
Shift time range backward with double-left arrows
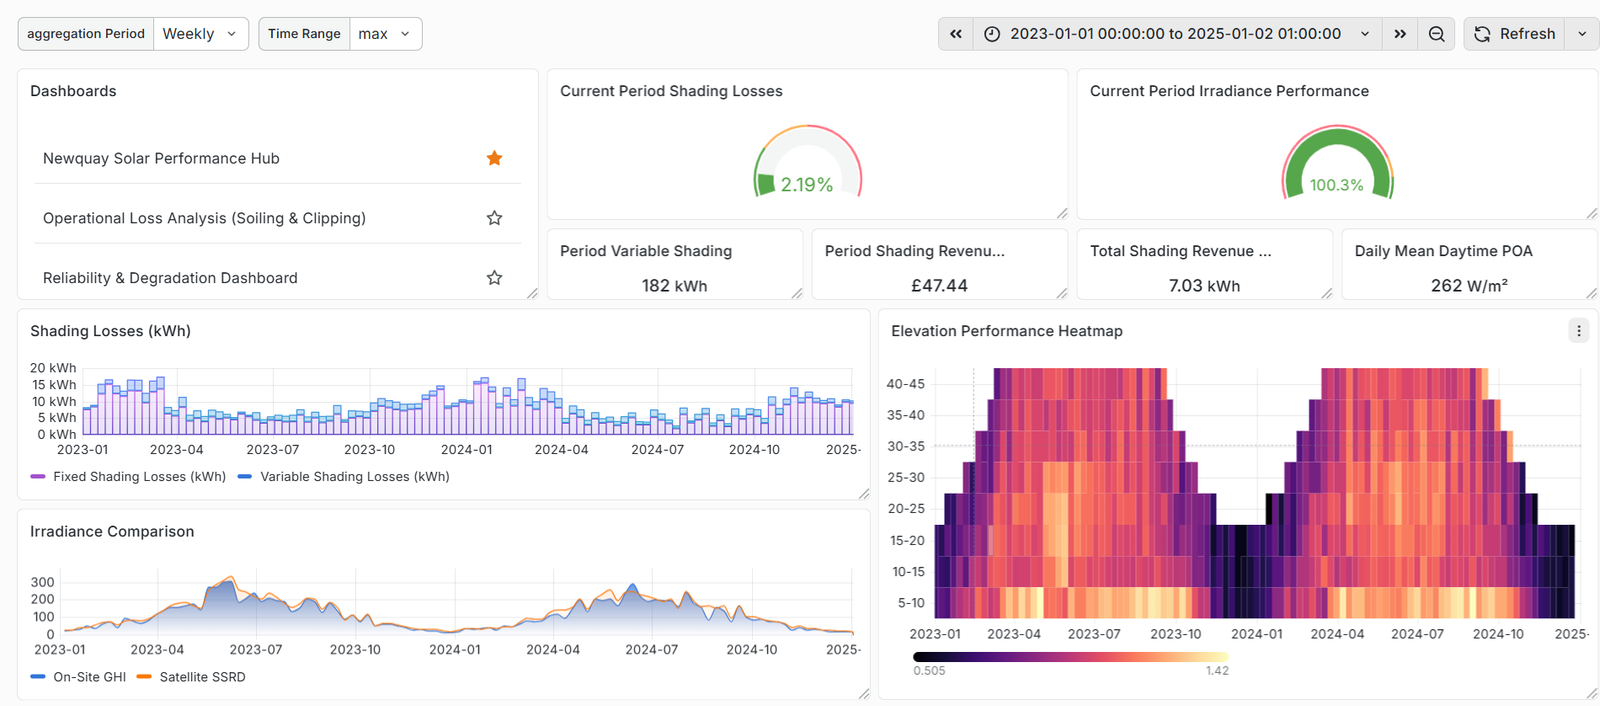pyautogui.click(x=956, y=34)
